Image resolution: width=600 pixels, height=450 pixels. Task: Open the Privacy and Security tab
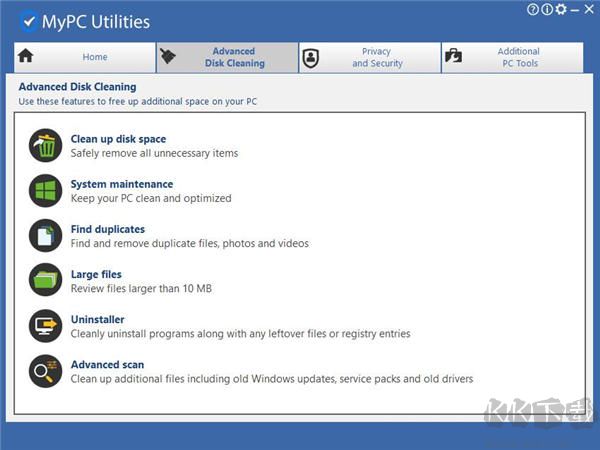point(370,57)
